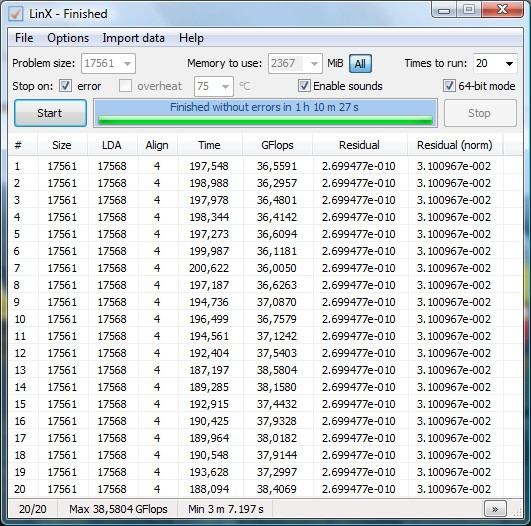Click the Start button
This screenshot has width=531, height=526.
(x=50, y=113)
